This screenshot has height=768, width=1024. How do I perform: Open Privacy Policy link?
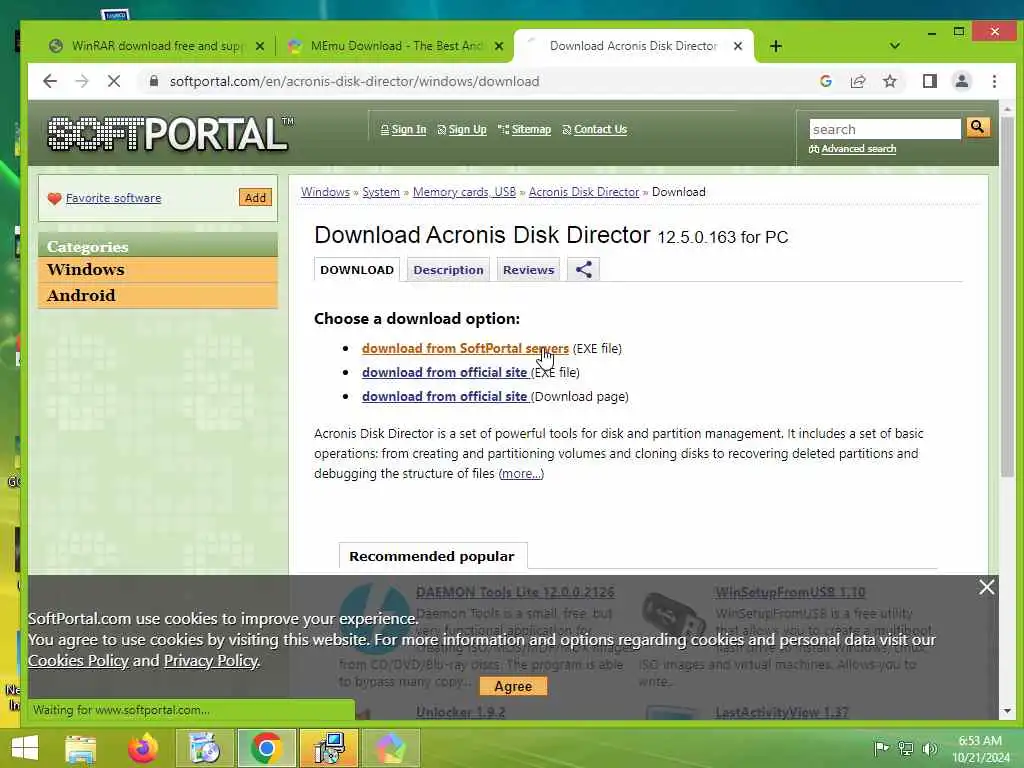pyautogui.click(x=211, y=660)
